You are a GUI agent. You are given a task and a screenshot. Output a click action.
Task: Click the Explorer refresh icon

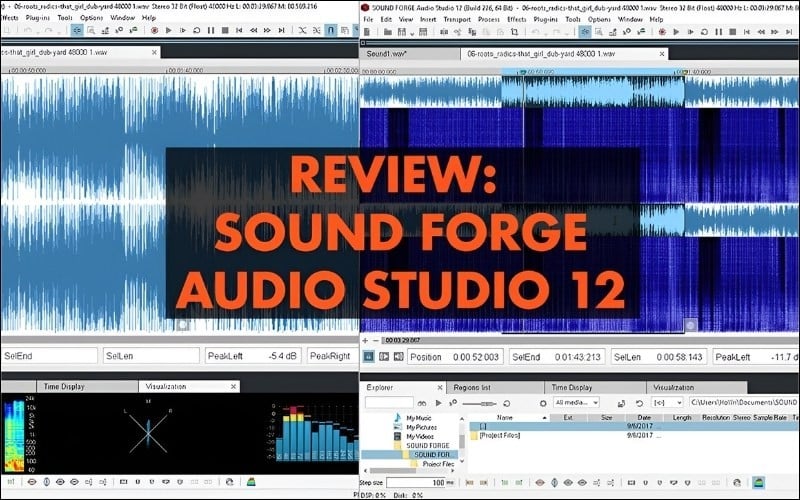[639, 403]
